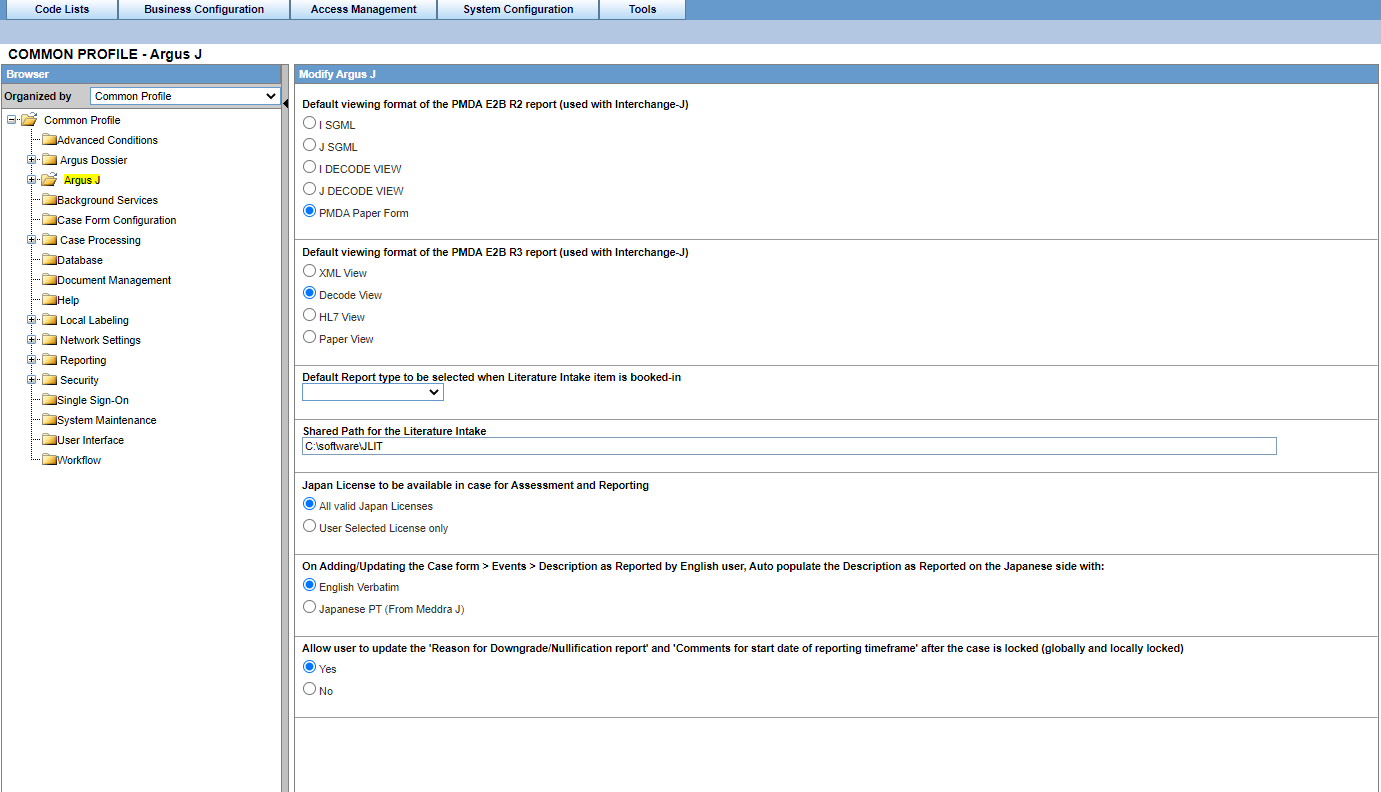Click the Argus J highlighted tree label
The height and width of the screenshot is (792, 1381).
(x=82, y=180)
